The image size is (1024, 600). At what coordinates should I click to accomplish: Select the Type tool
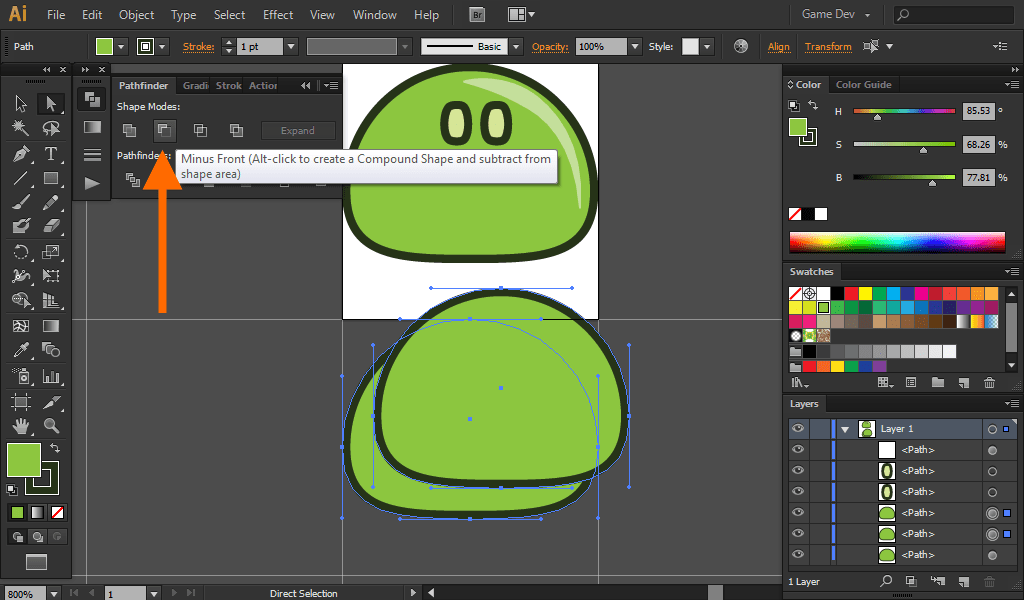pos(51,154)
